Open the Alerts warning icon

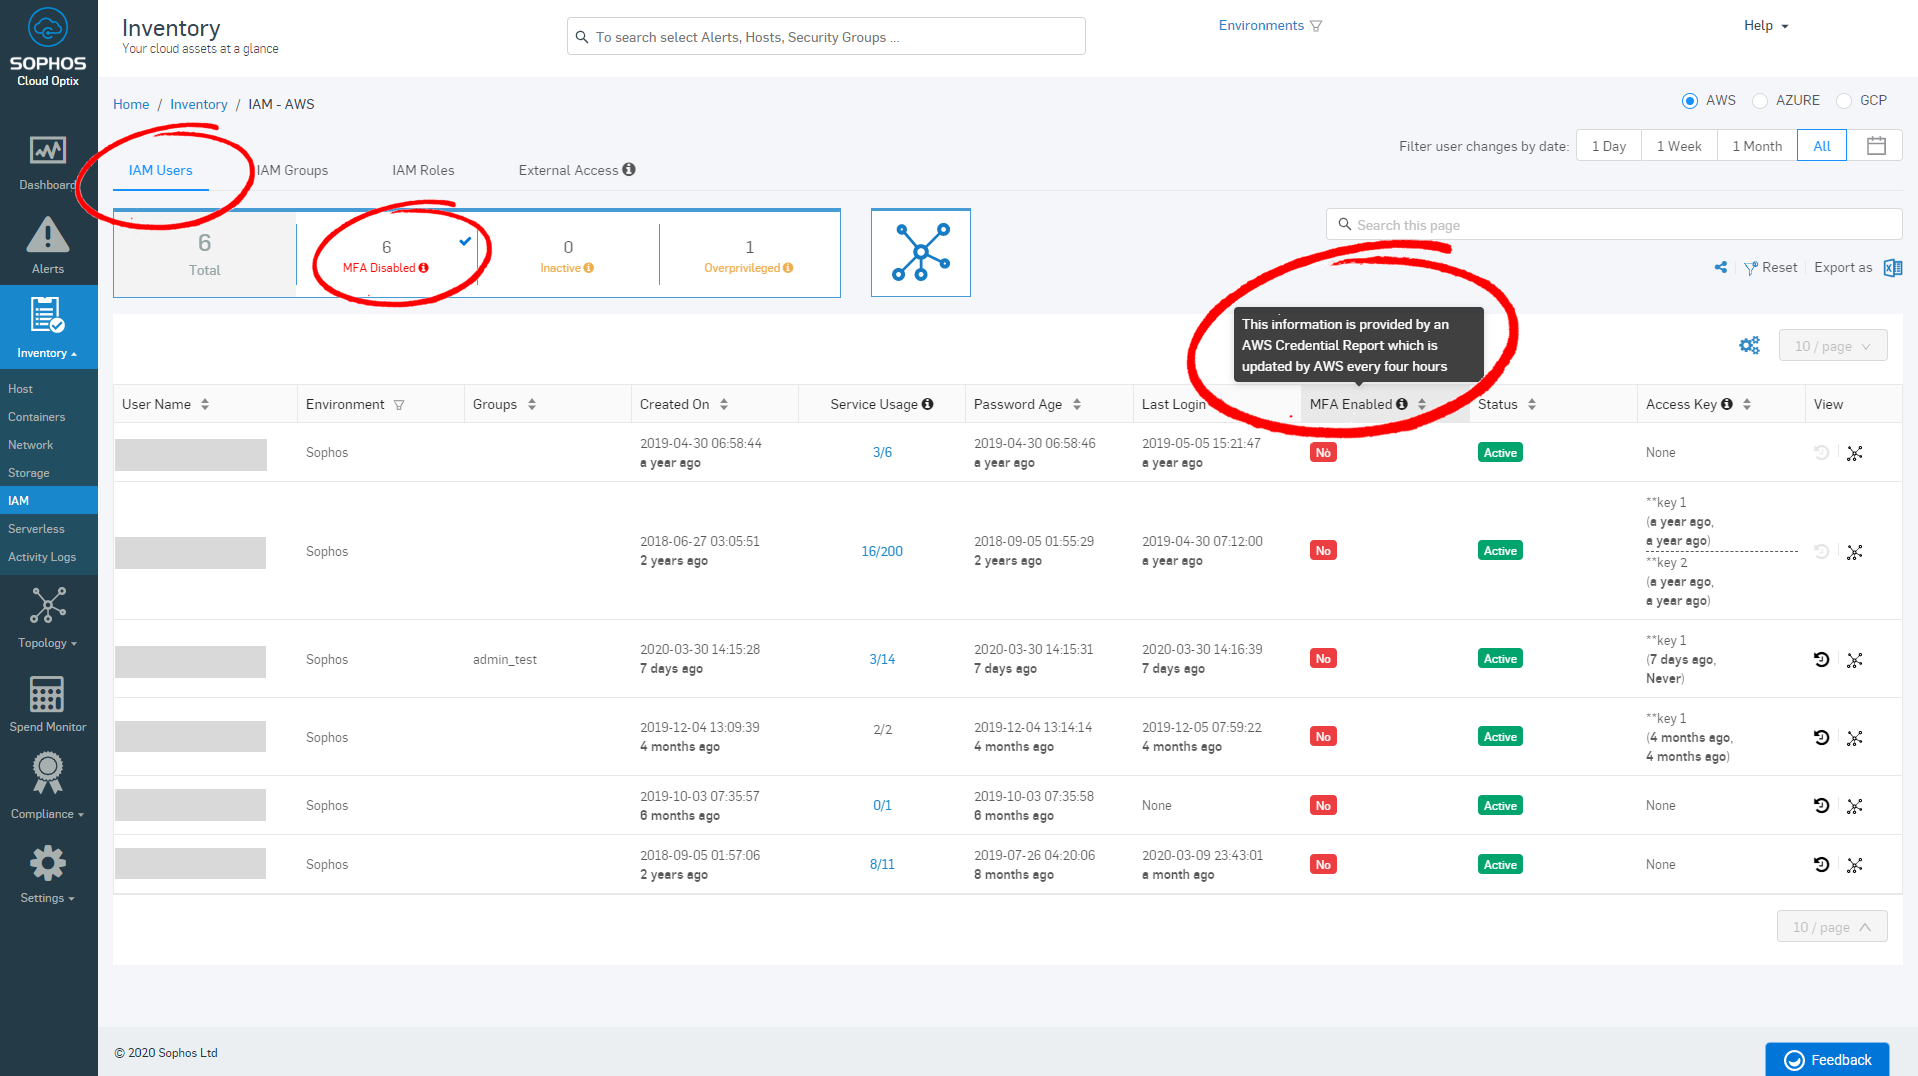(48, 236)
